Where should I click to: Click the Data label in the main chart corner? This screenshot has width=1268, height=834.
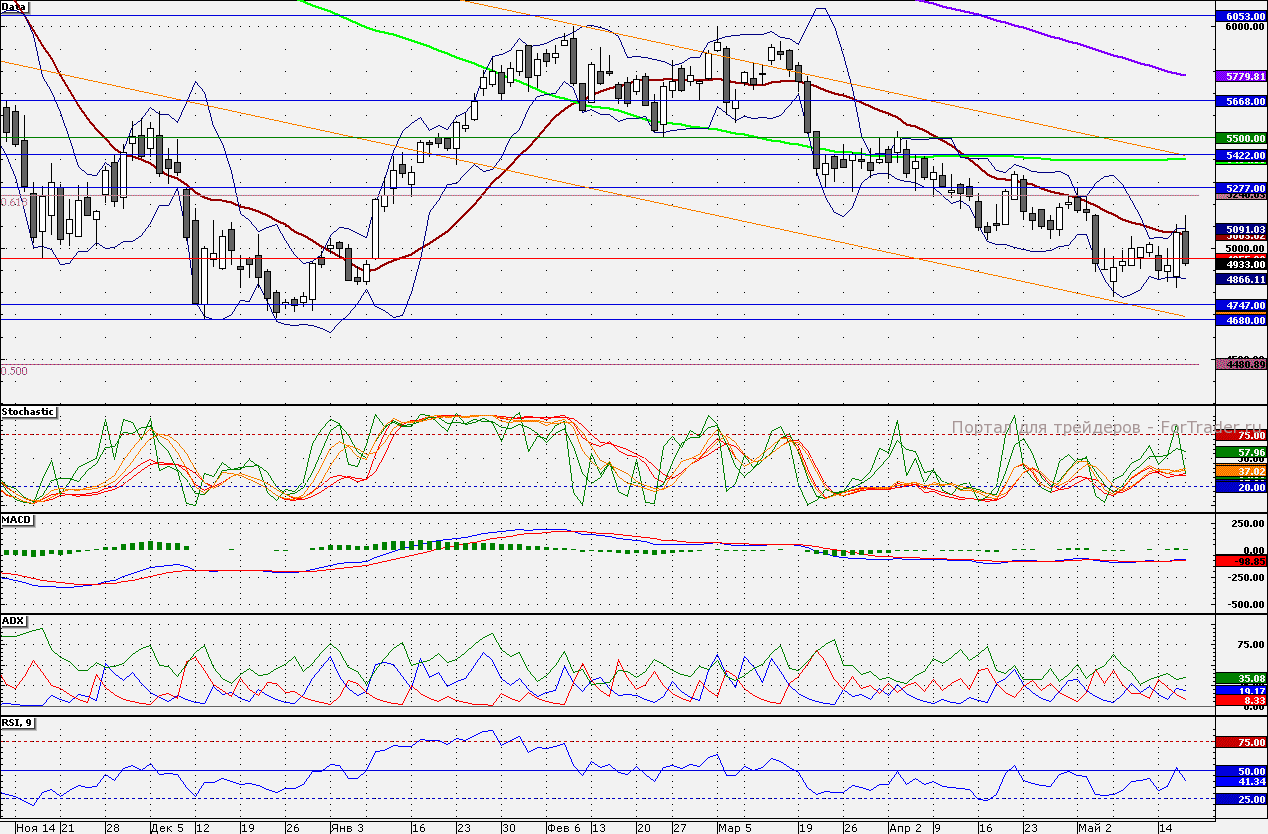click(15, 6)
